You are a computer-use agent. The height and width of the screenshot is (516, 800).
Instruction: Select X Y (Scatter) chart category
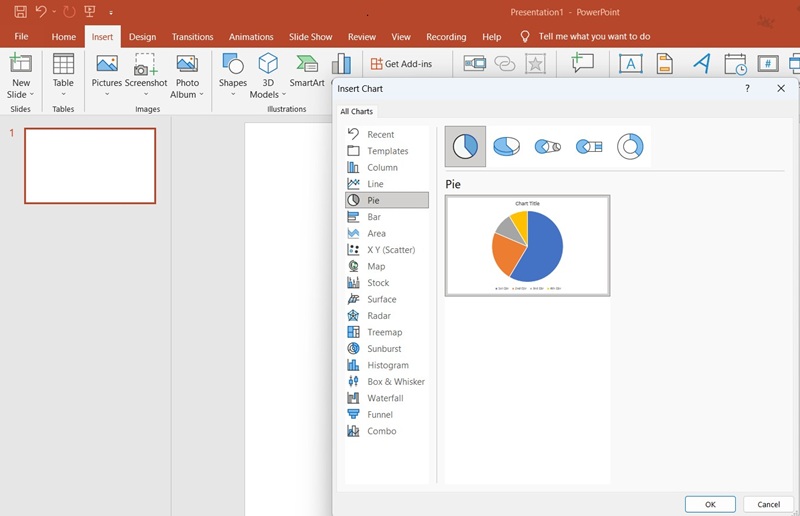387,250
